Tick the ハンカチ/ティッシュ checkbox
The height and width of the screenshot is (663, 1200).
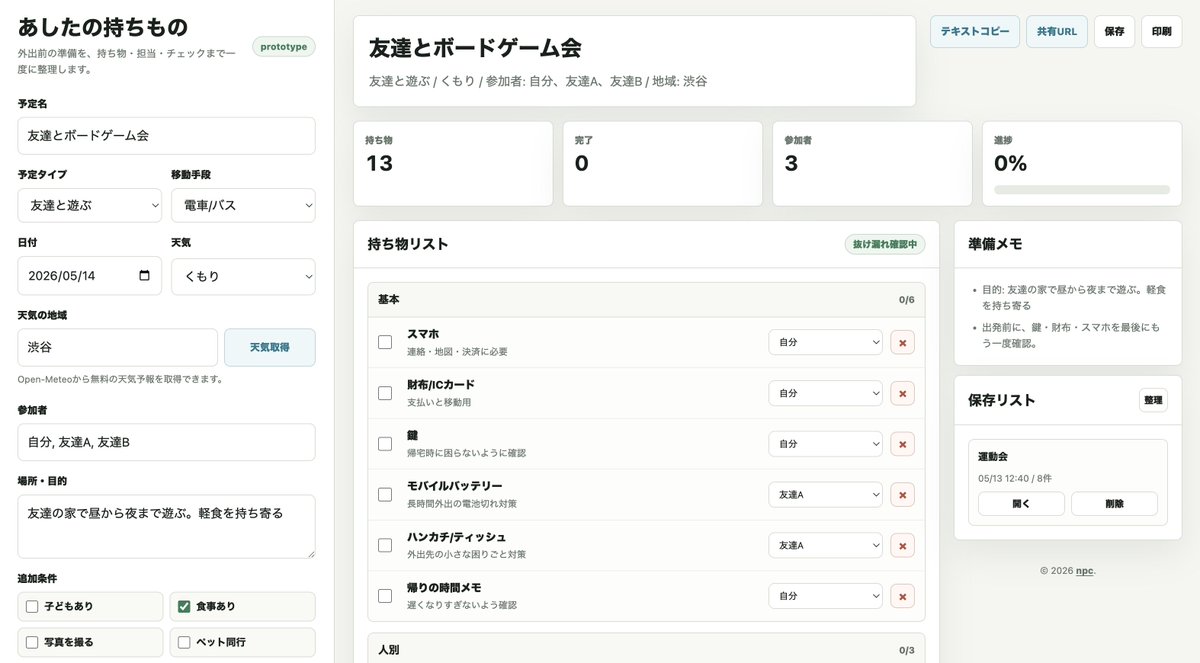coord(385,545)
